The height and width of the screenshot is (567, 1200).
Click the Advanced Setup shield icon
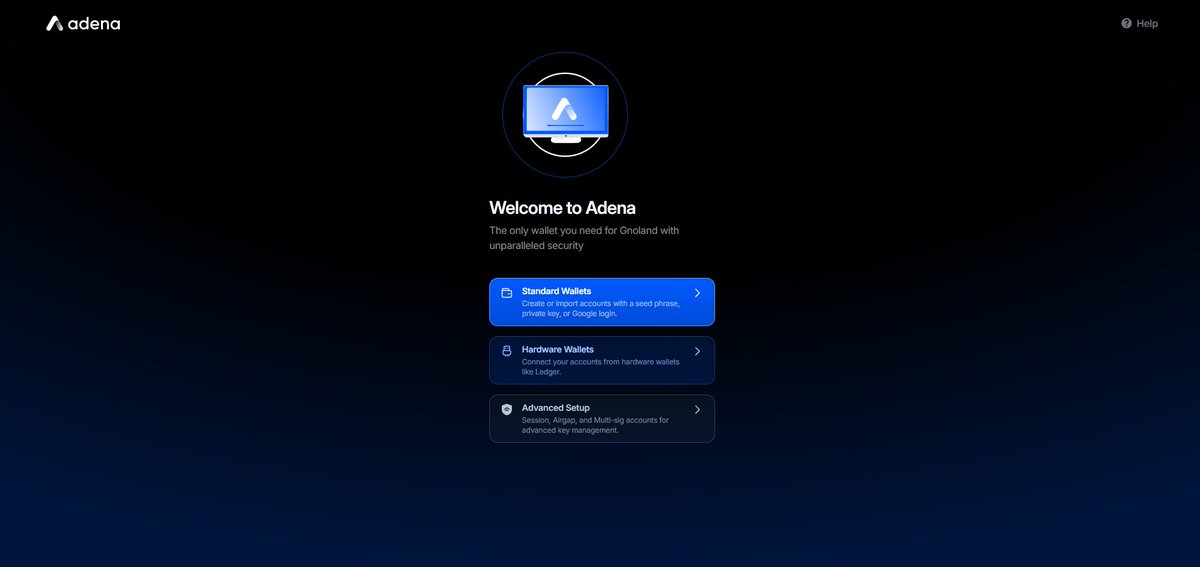pos(507,409)
